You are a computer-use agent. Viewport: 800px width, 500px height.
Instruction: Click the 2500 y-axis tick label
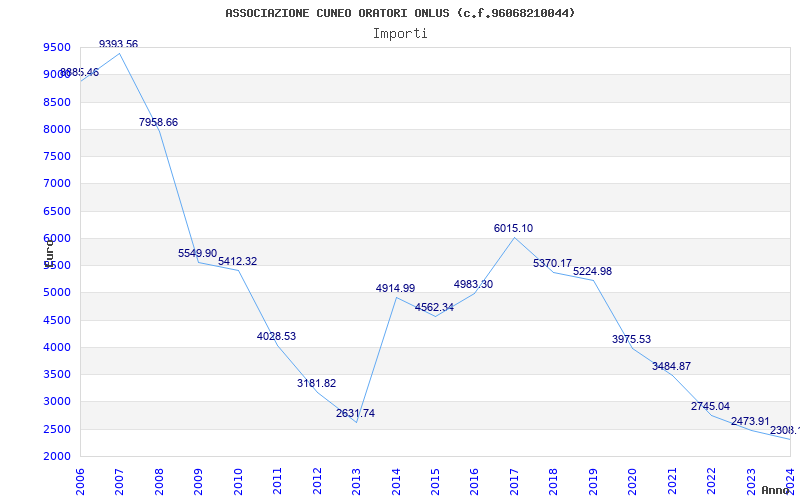pos(57,429)
